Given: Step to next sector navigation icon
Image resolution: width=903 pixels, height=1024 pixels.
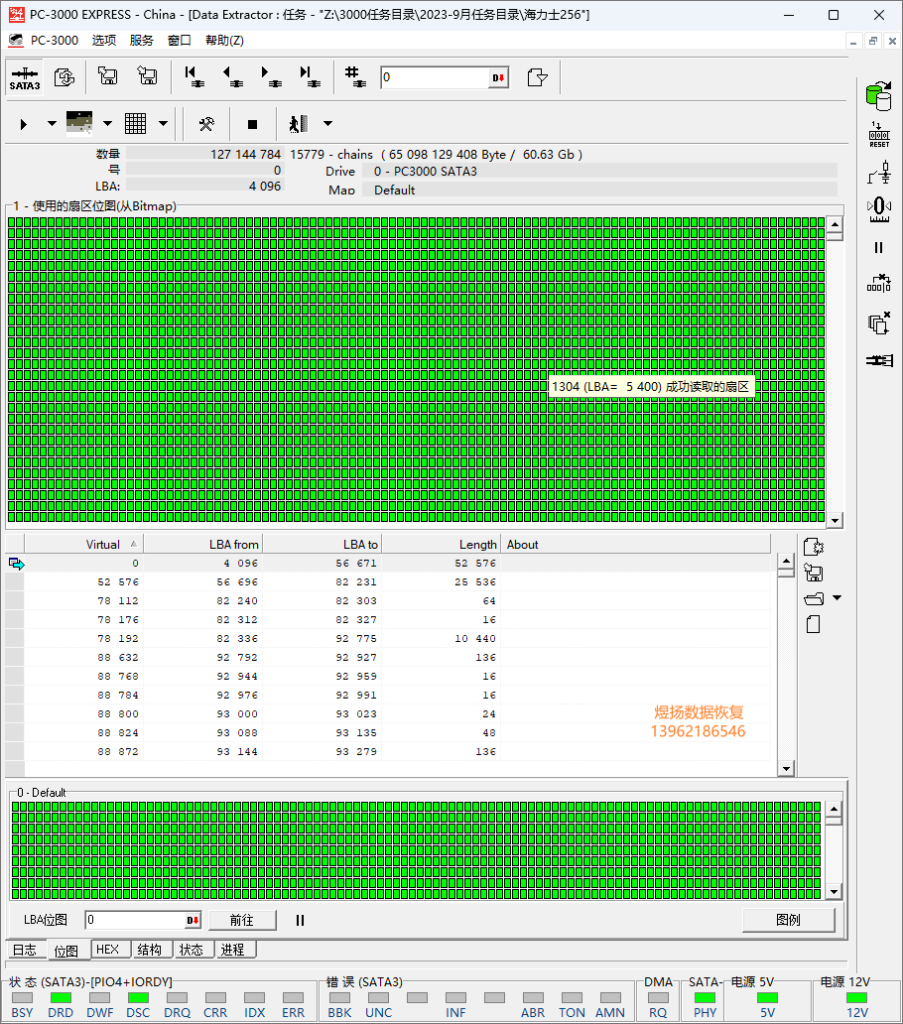Looking at the screenshot, I should 271,77.
